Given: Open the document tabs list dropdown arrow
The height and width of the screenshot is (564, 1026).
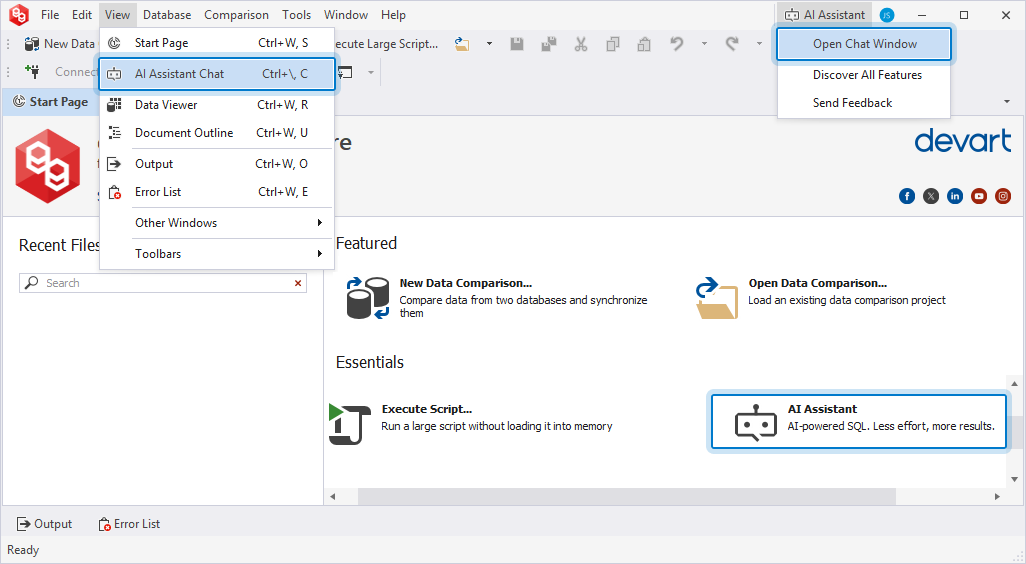Looking at the screenshot, I should [x=1006, y=101].
